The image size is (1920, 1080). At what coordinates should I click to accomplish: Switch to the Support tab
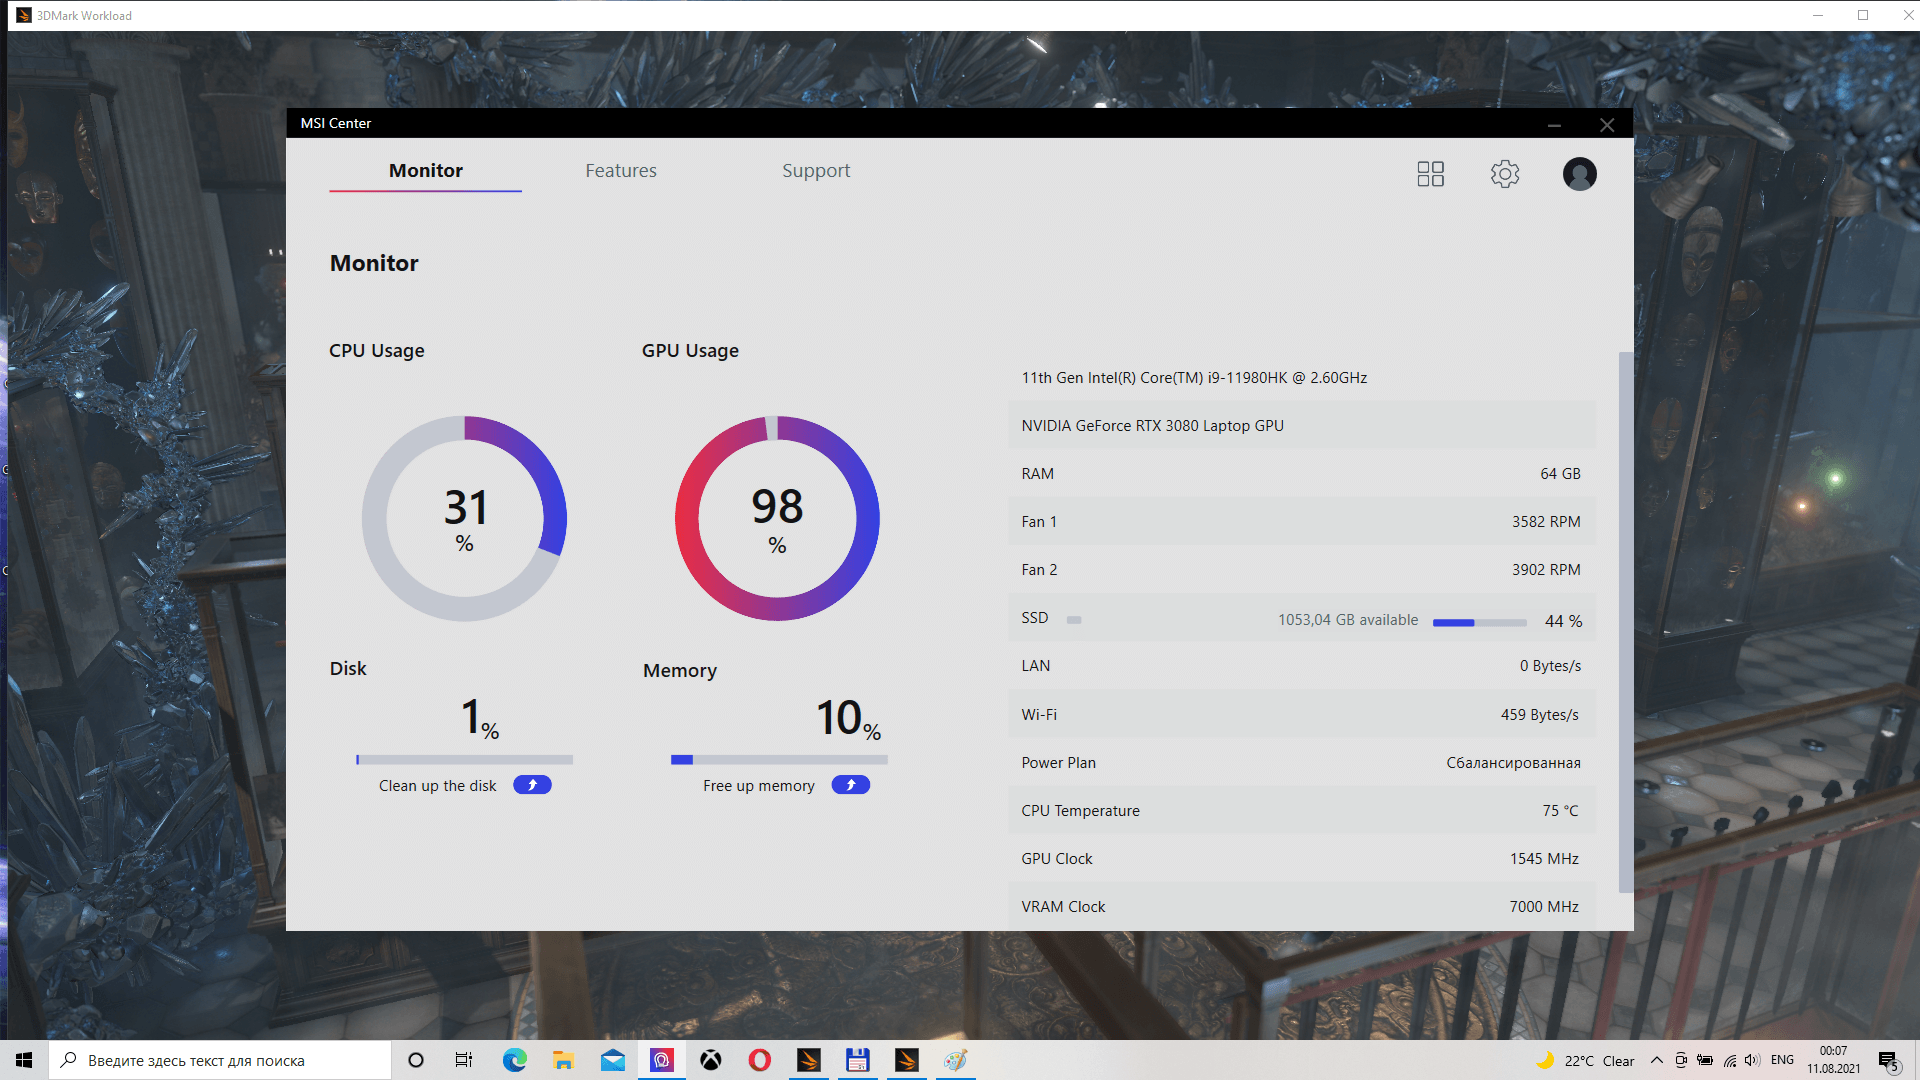click(815, 171)
